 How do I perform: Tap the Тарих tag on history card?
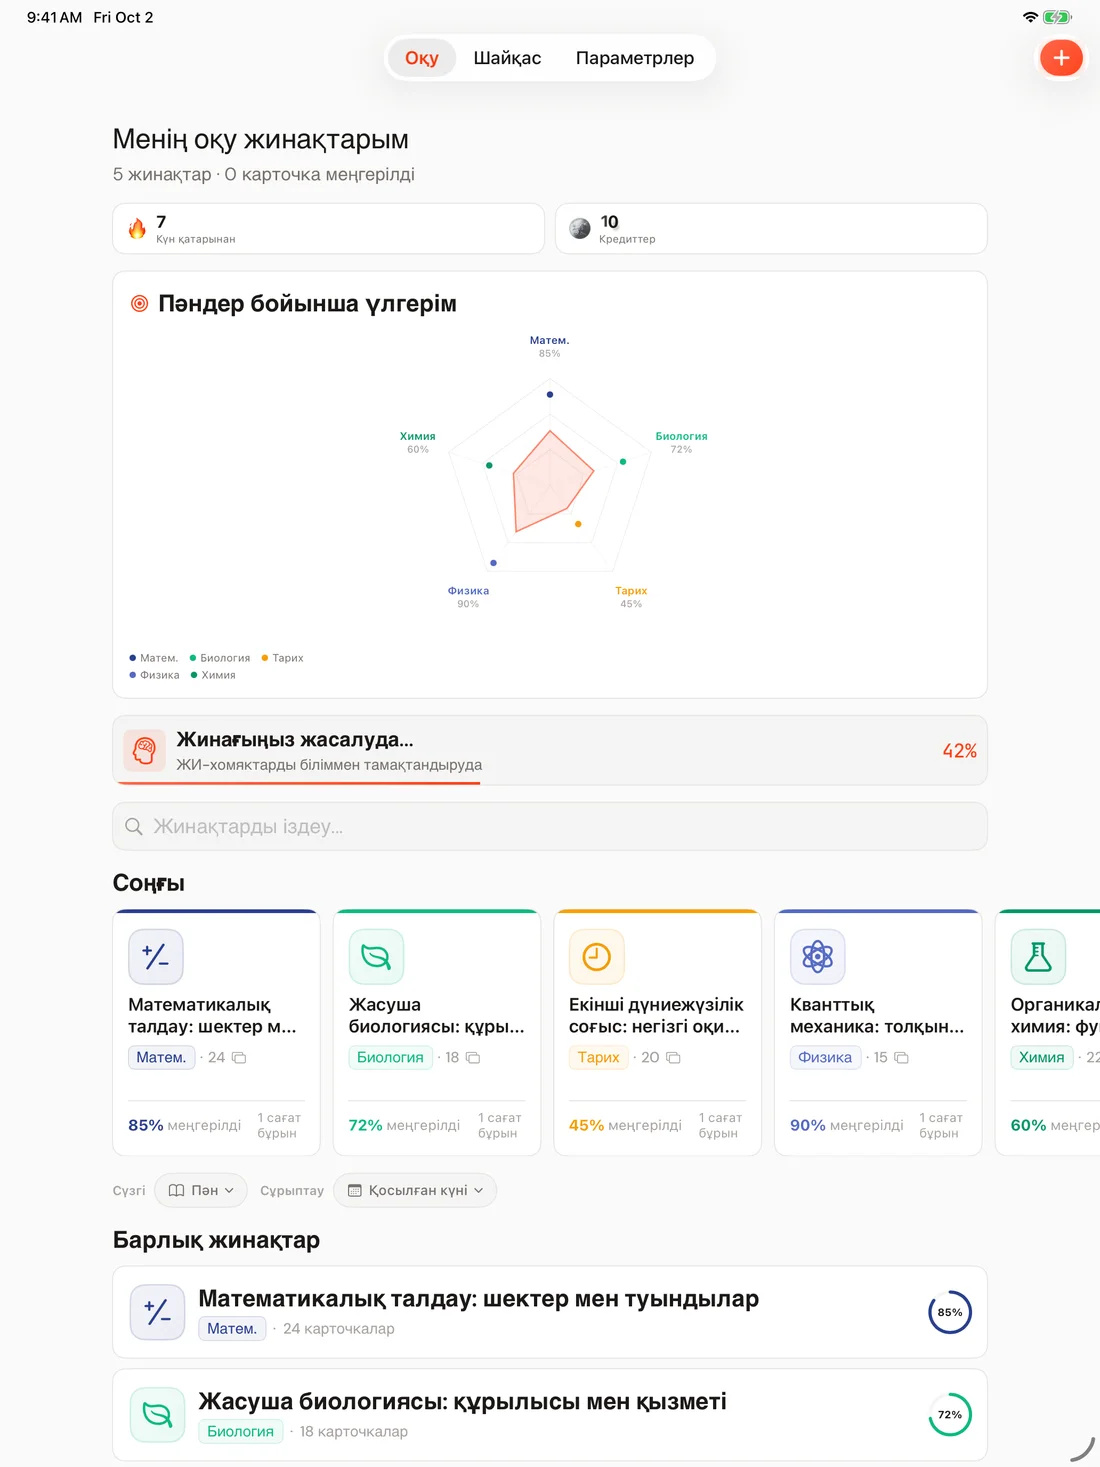[x=598, y=1057]
